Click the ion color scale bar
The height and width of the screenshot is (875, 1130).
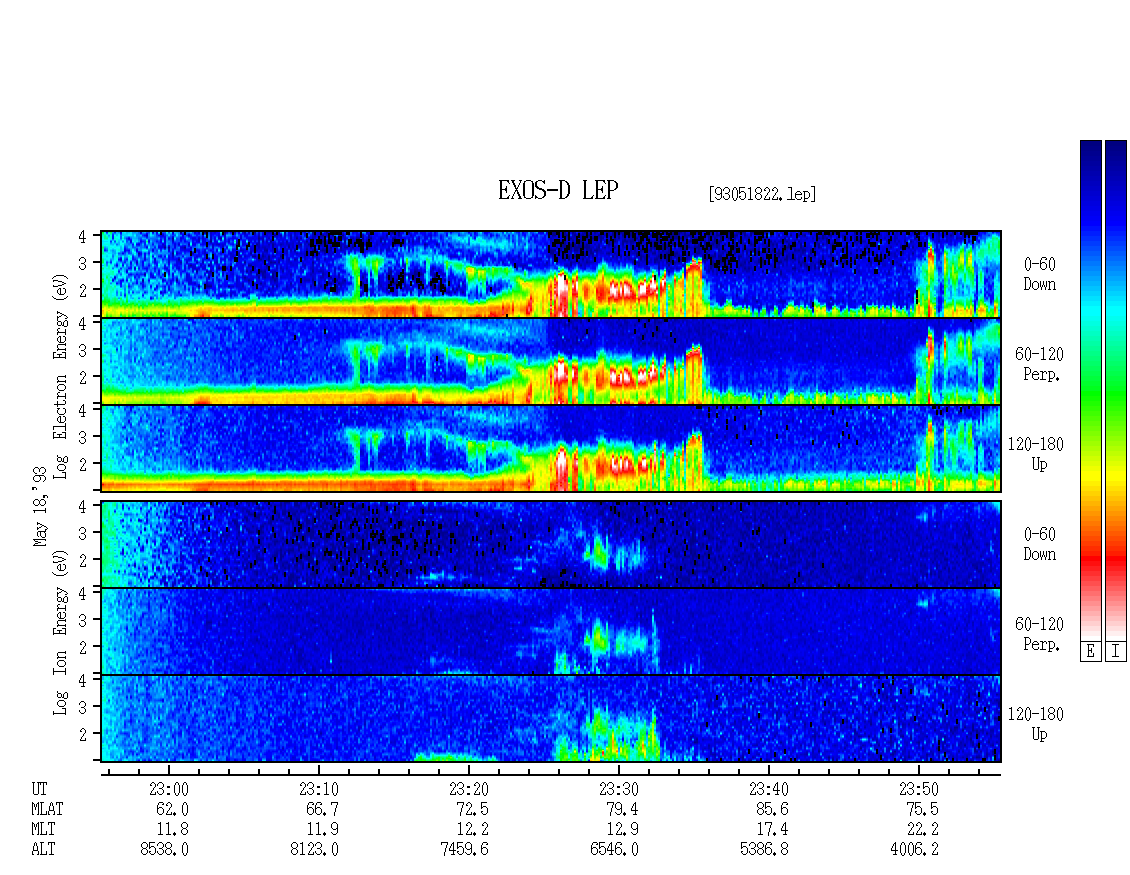[1116, 390]
